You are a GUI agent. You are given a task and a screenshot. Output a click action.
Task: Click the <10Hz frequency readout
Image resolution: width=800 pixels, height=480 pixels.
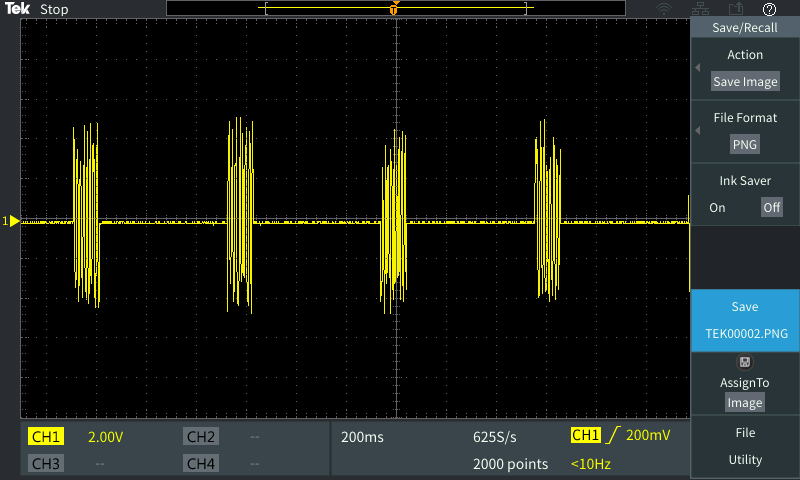(x=591, y=464)
